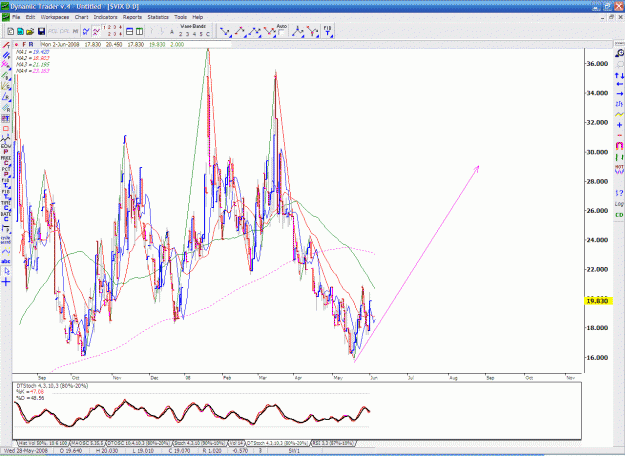Screen dimensions: 625x456
Task: Click the red dot in chart header
Action: pos(16,45)
